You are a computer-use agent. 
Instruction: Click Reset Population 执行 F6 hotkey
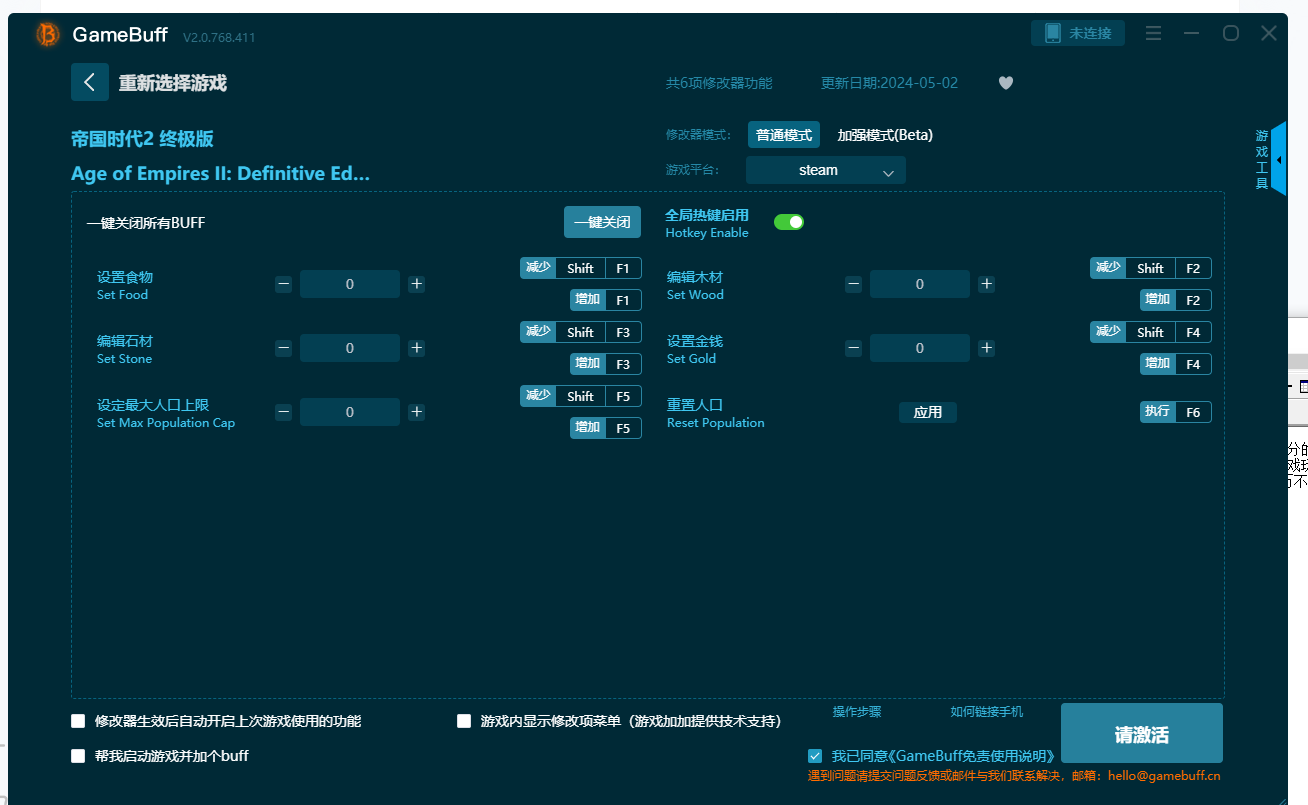click(1176, 412)
